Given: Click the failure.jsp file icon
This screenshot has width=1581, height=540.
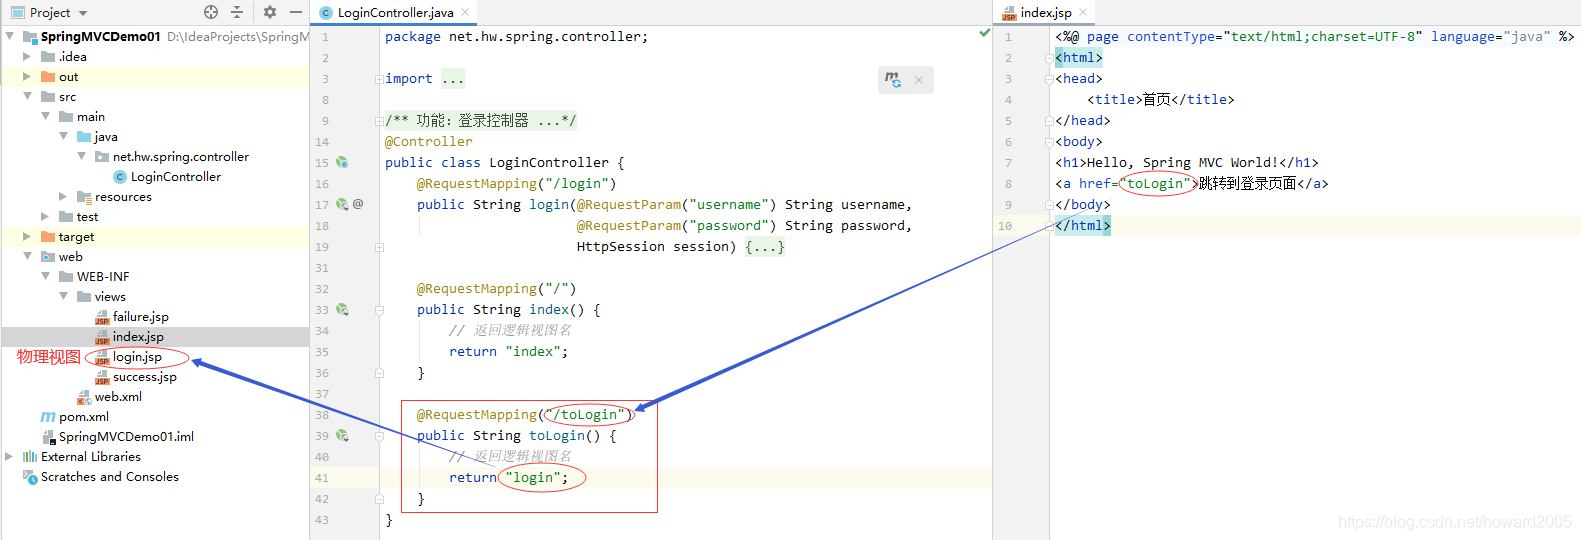Looking at the screenshot, I should [x=102, y=317].
